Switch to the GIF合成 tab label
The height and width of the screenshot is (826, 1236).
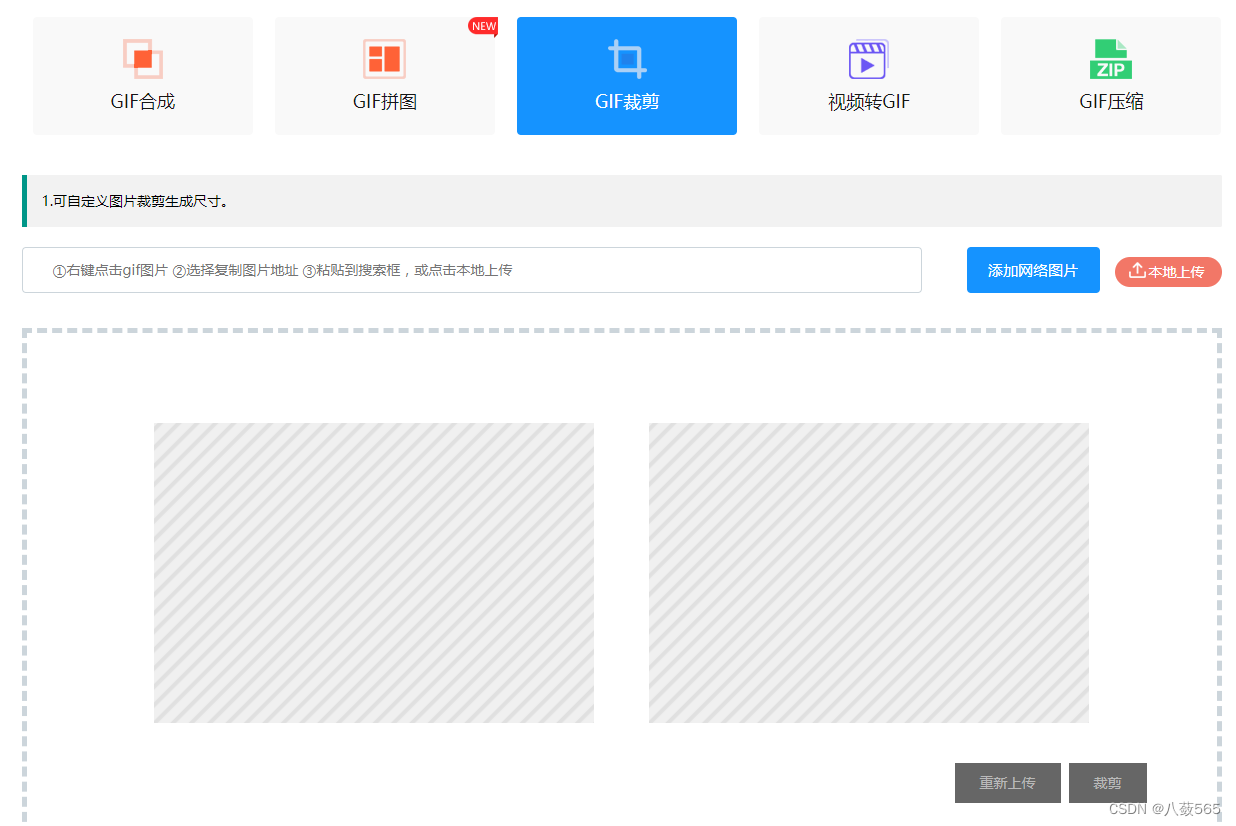143,102
